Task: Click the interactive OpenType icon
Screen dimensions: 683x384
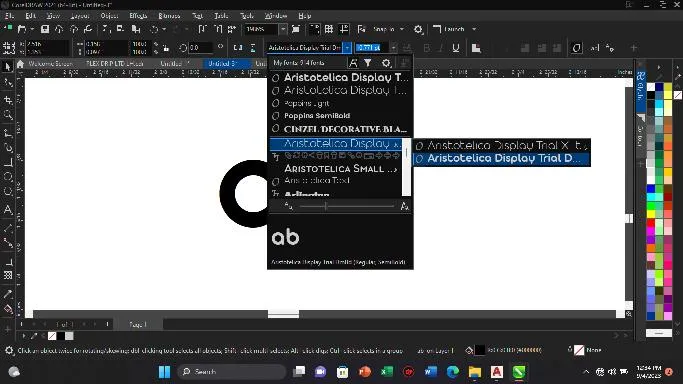Action: [x=576, y=48]
